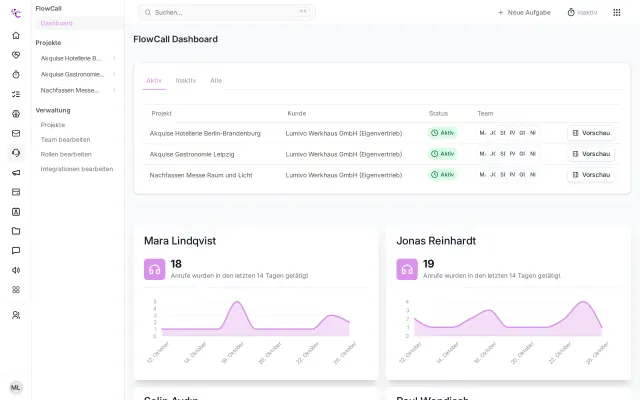Open Akquise Hotellerie B... in sidebar

click(71, 58)
